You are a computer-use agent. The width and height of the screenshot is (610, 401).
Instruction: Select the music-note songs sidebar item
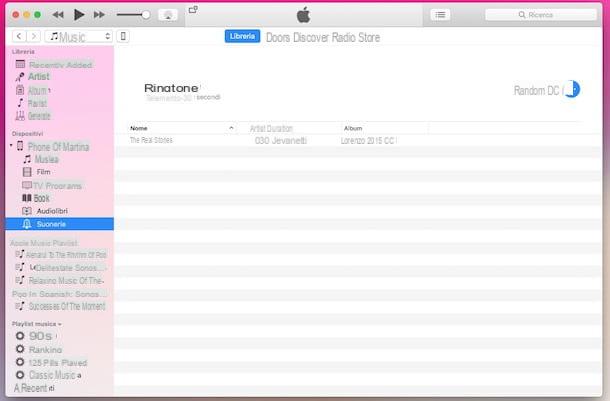pos(32,103)
